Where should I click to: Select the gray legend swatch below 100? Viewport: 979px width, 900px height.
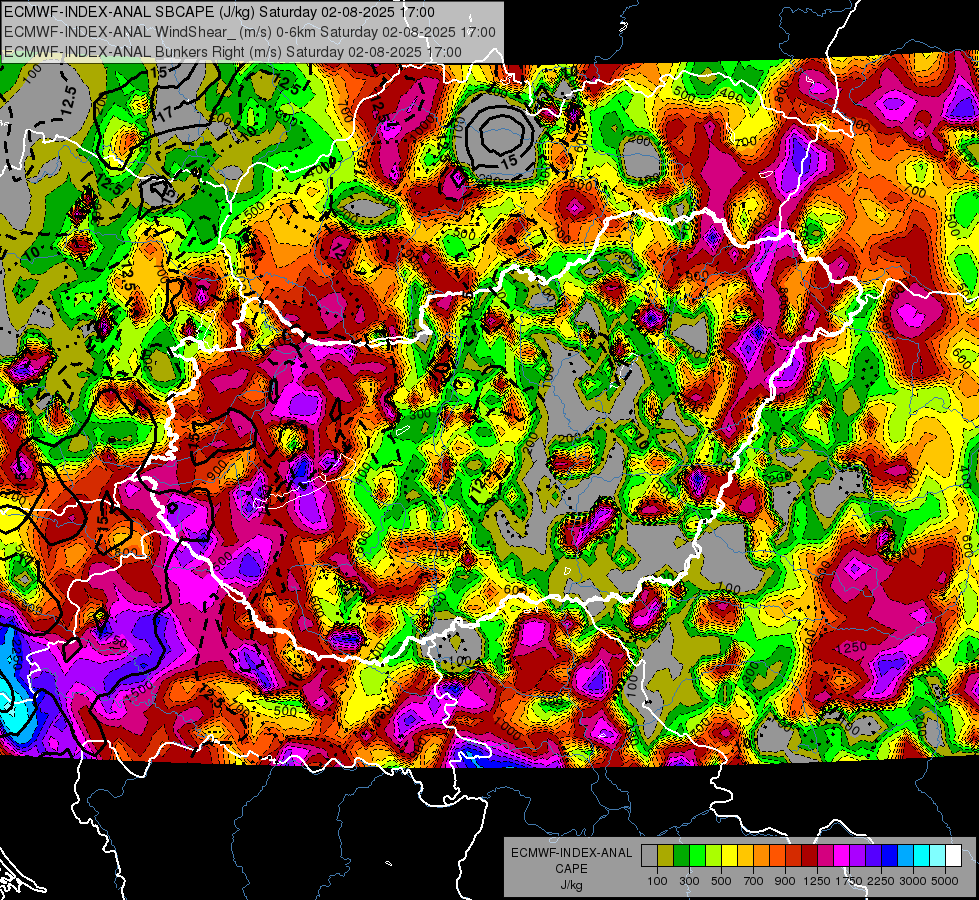tap(649, 856)
